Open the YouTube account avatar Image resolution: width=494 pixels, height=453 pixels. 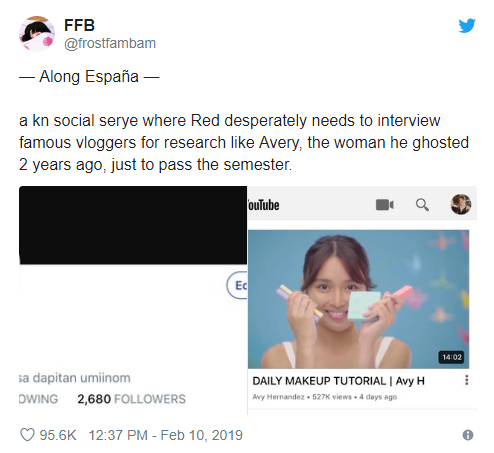tap(461, 204)
